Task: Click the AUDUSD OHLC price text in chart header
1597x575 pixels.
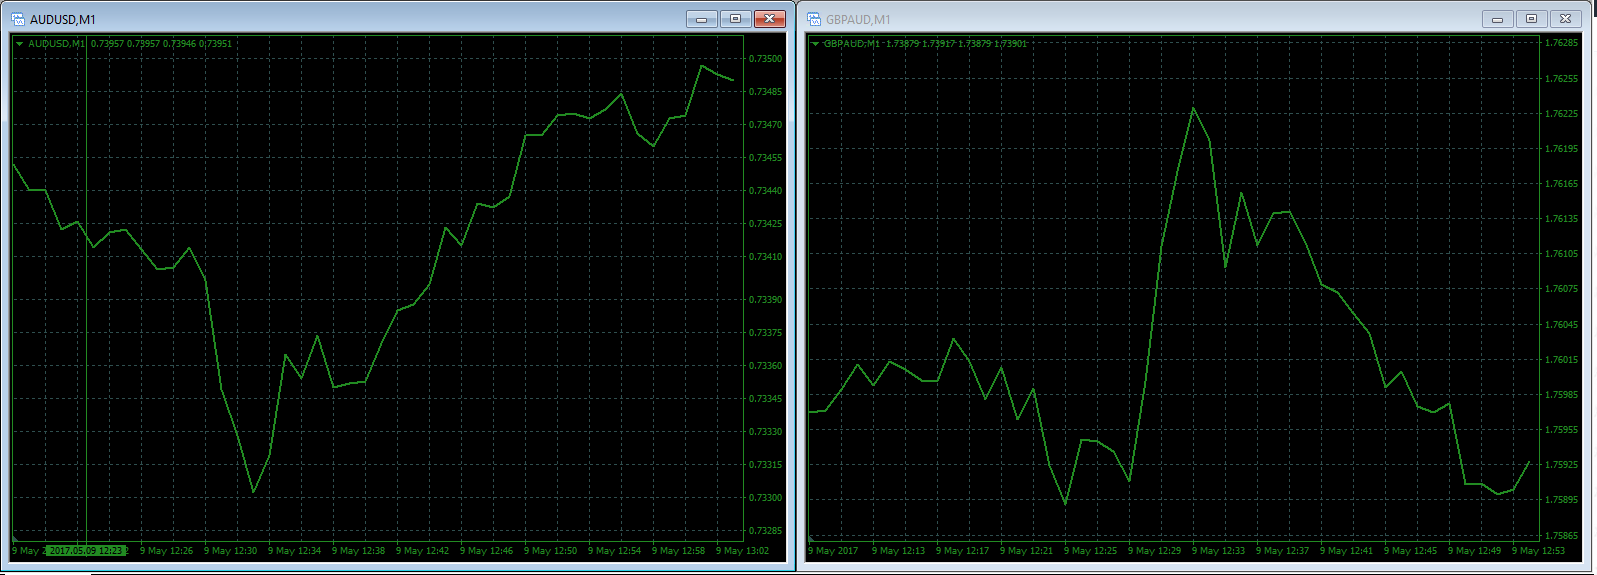Action: pos(161,44)
